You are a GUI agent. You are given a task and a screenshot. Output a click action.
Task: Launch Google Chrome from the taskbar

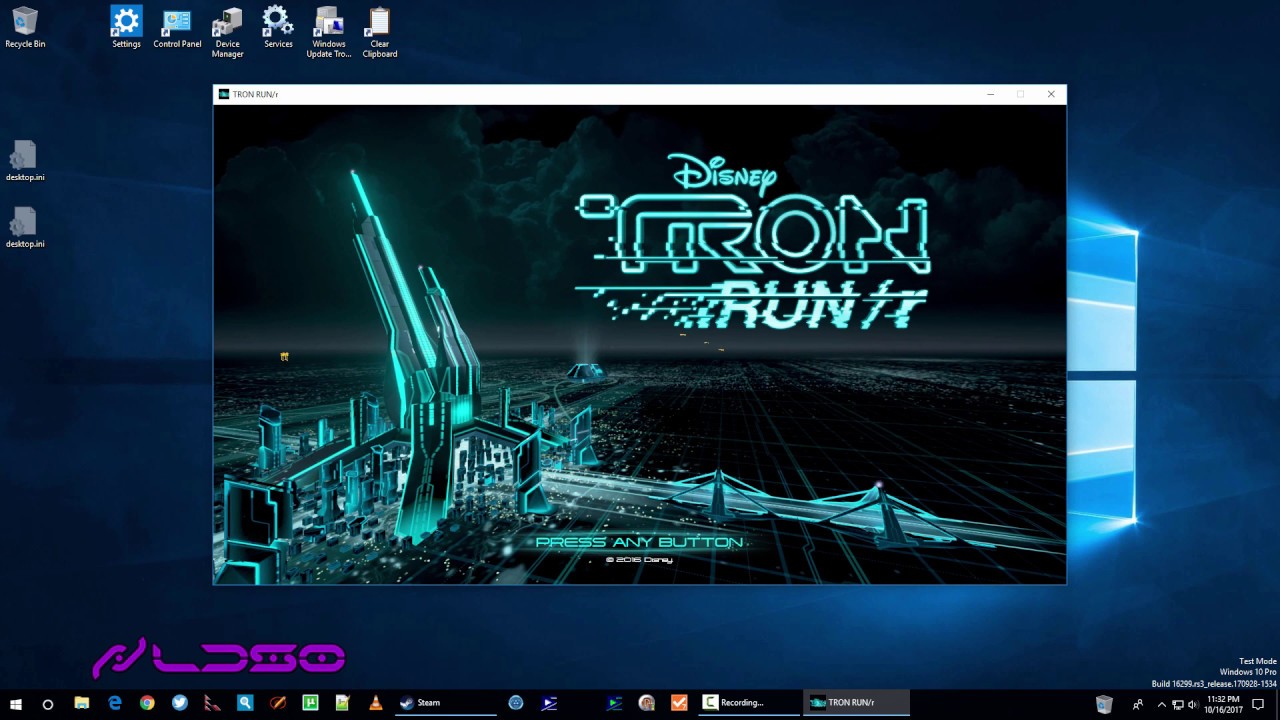147,703
